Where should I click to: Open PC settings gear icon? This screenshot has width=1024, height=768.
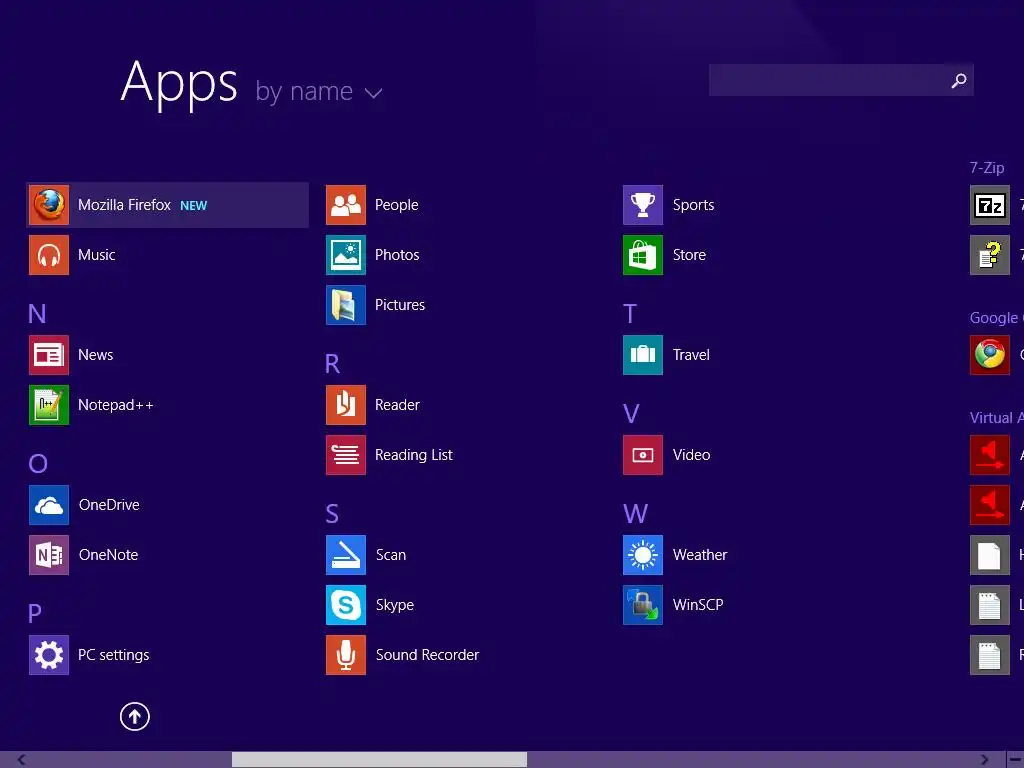[49, 655]
